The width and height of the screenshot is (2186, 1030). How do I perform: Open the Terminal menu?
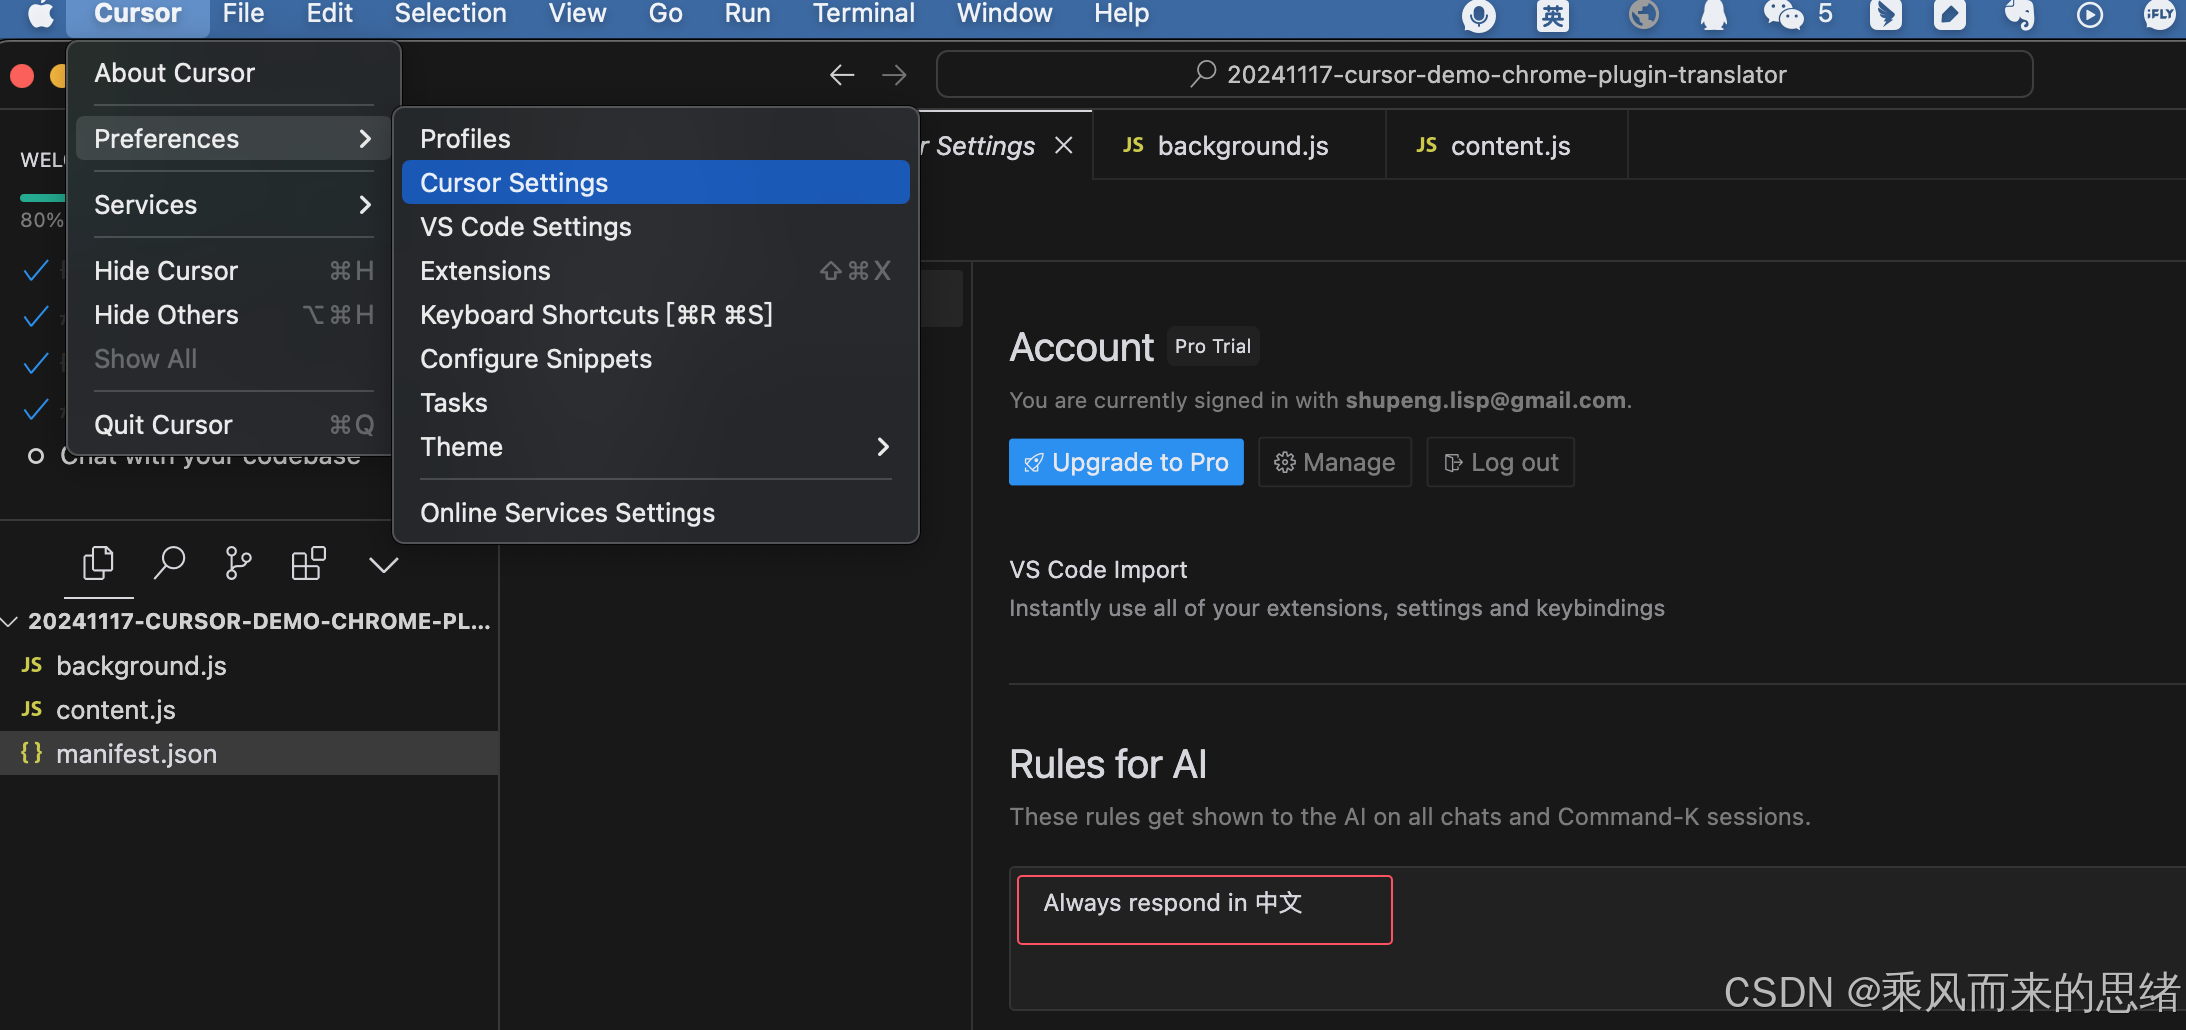[x=863, y=14]
